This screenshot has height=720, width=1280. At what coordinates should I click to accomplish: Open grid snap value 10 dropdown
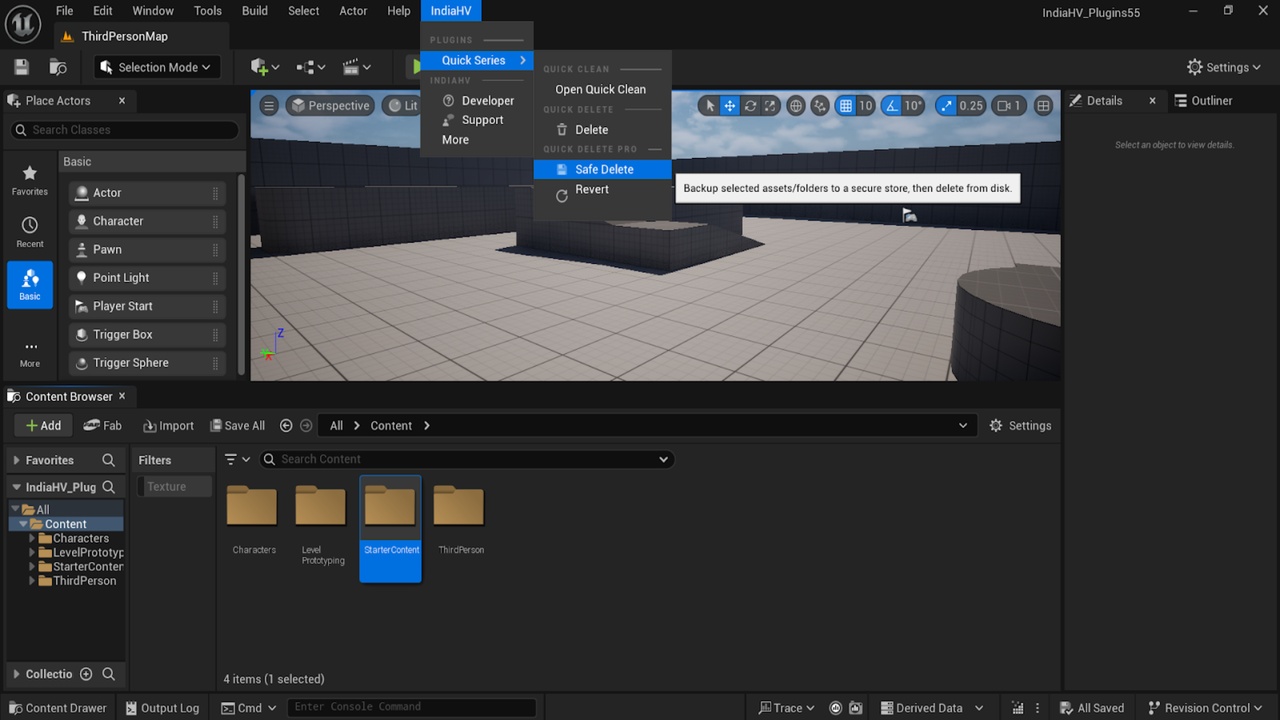pyautogui.click(x=866, y=106)
